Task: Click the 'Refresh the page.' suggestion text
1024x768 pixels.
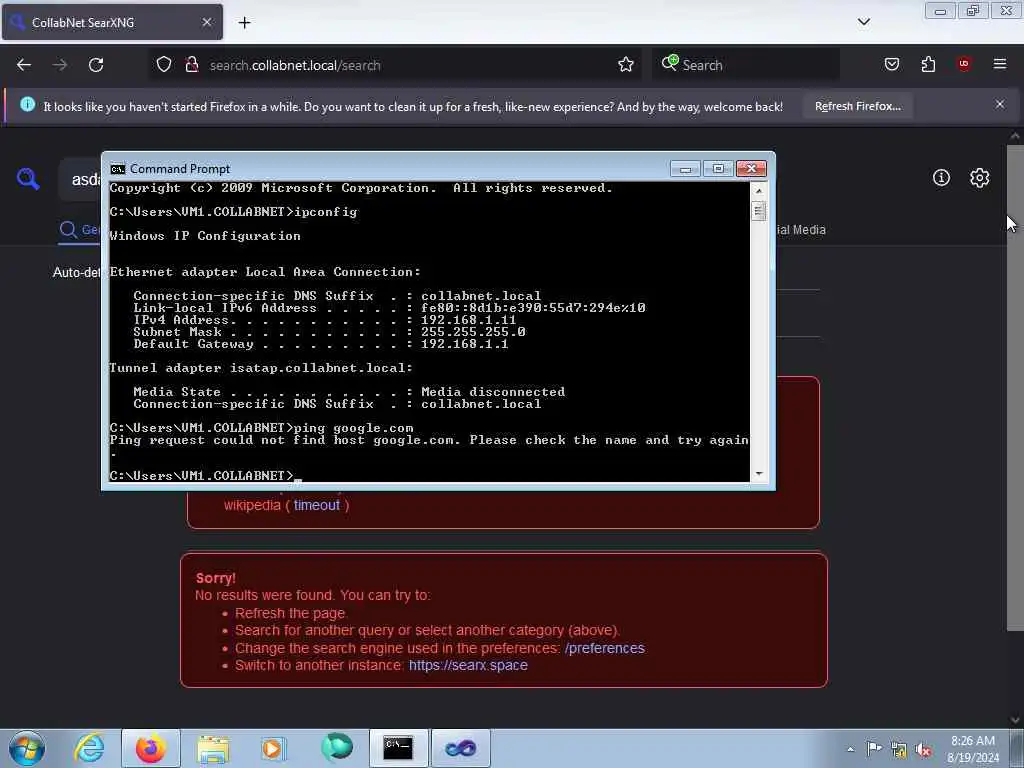Action: [291, 613]
